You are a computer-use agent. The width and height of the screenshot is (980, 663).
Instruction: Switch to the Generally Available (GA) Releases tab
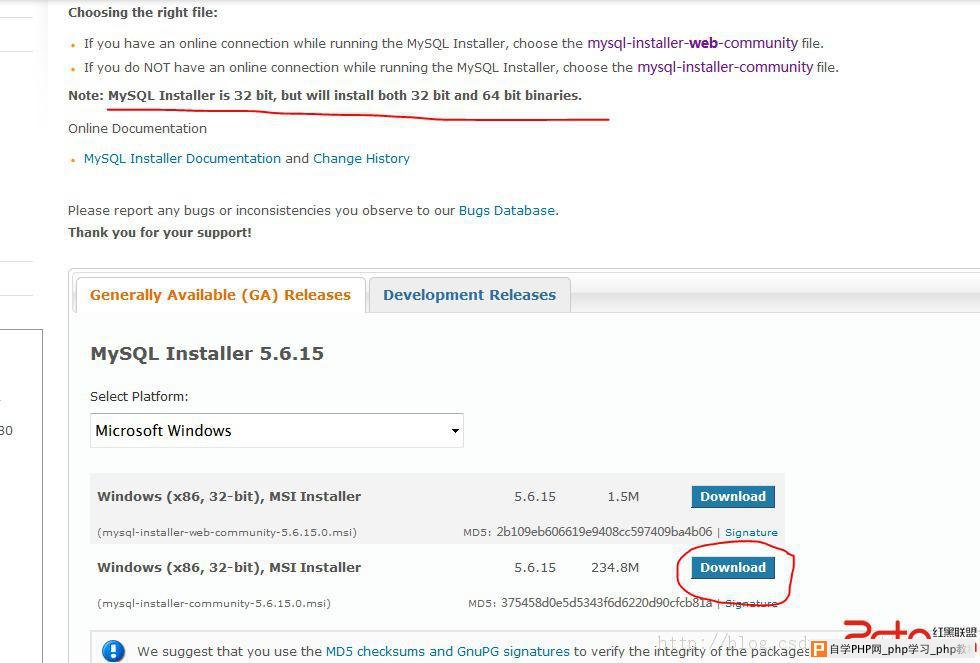tap(220, 295)
